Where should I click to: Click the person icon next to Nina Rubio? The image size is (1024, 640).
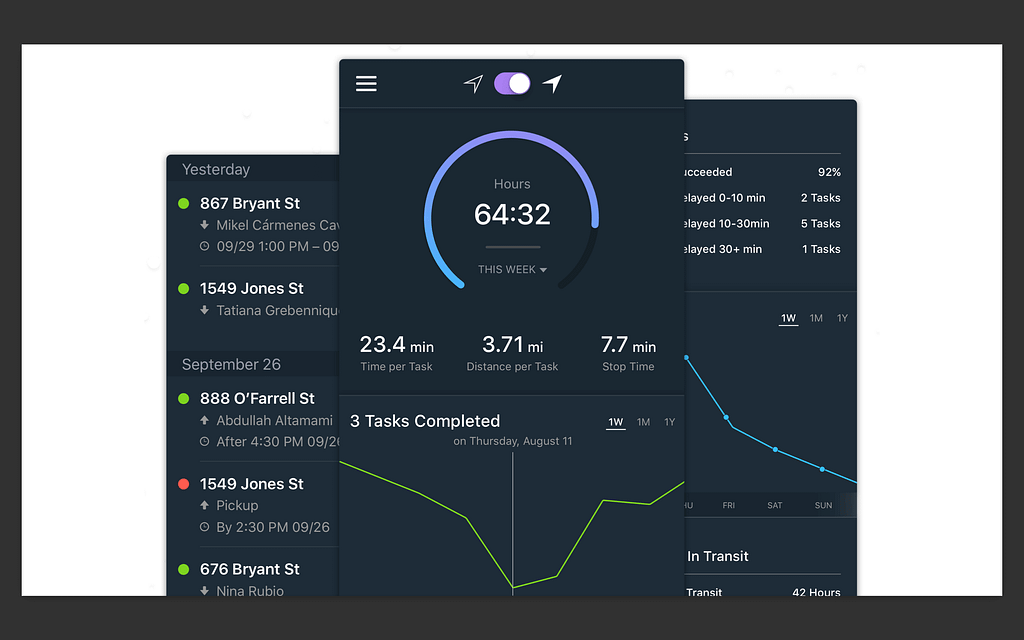(x=207, y=591)
